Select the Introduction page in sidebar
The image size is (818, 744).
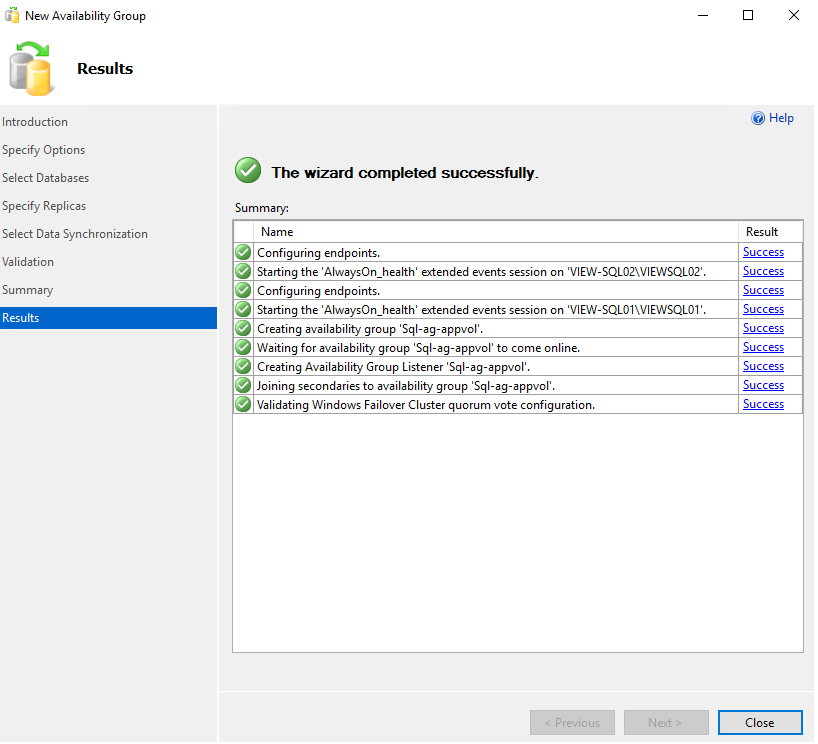[x=35, y=122]
